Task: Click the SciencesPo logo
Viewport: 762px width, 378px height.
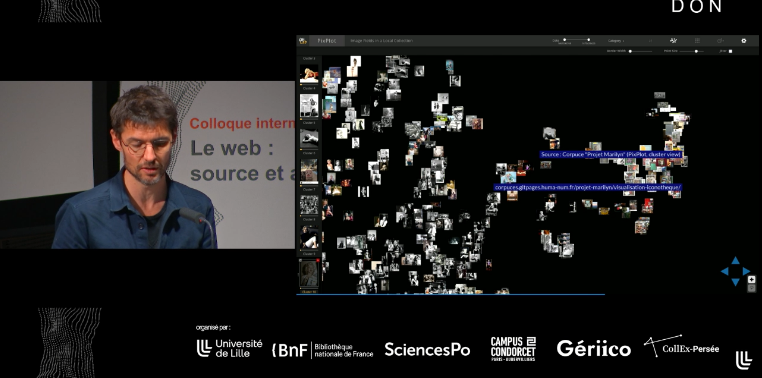Action: [x=427, y=349]
